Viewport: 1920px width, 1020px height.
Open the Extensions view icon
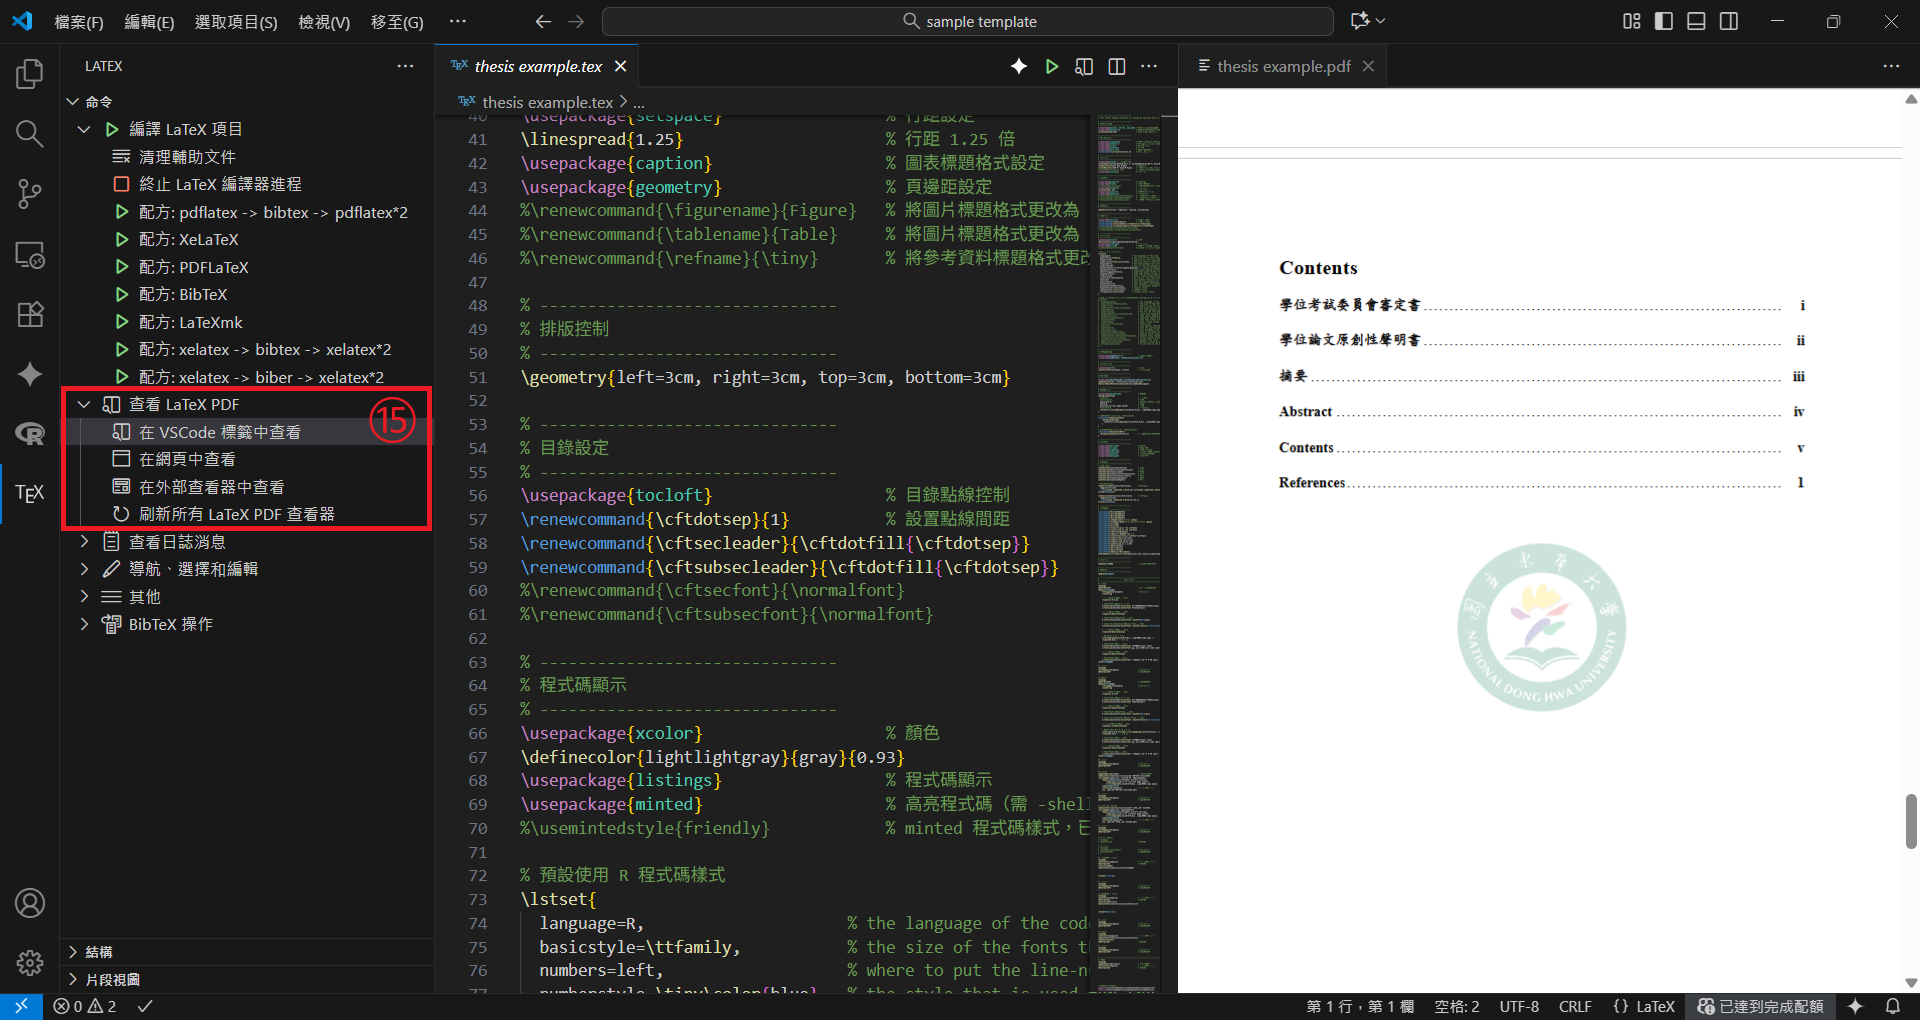tap(30, 314)
